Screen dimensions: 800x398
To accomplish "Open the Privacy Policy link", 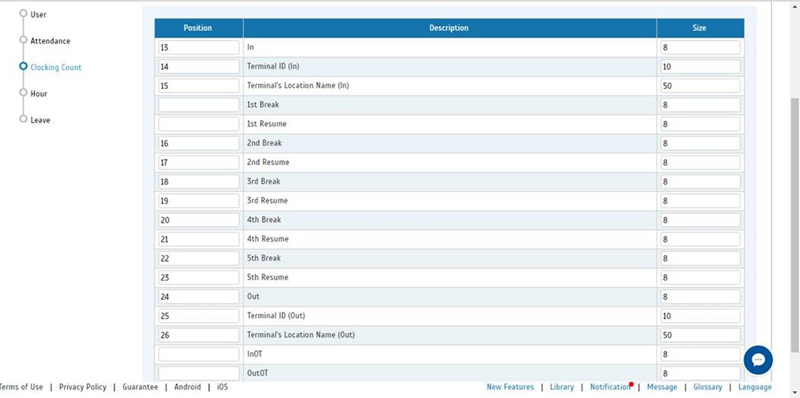I will [83, 387].
